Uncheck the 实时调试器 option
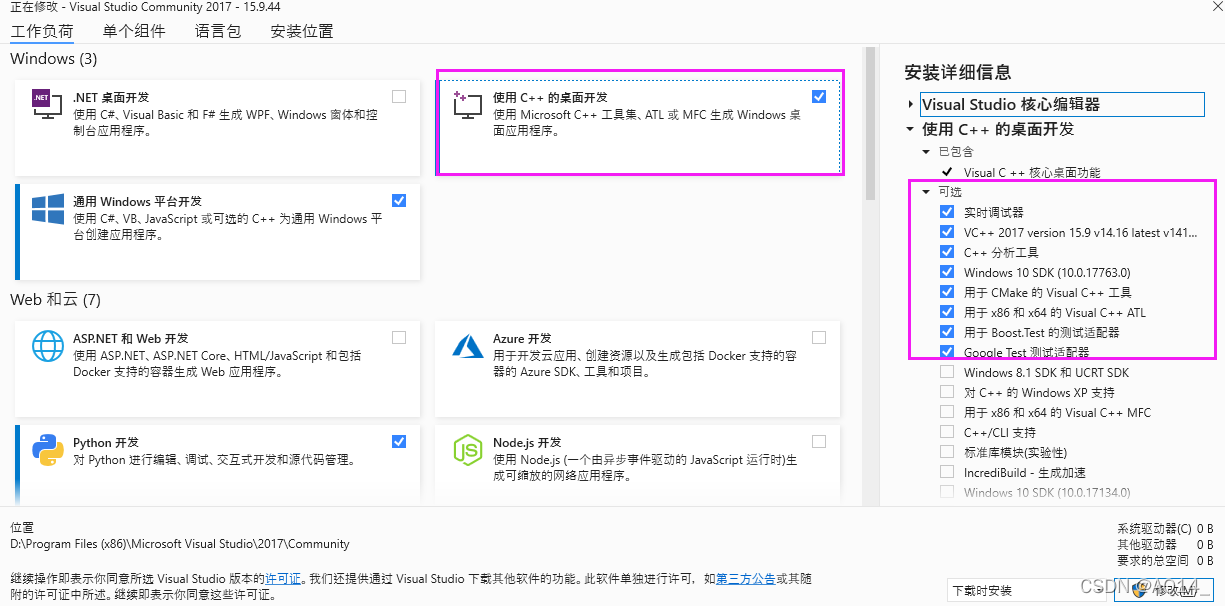The height and width of the screenshot is (606, 1225). [947, 211]
